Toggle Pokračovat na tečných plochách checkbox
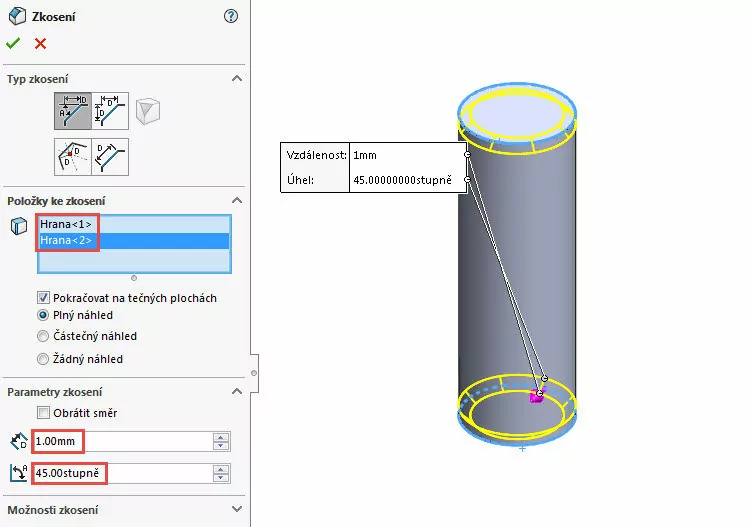Image resolution: width=750 pixels, height=527 pixels. [43, 298]
